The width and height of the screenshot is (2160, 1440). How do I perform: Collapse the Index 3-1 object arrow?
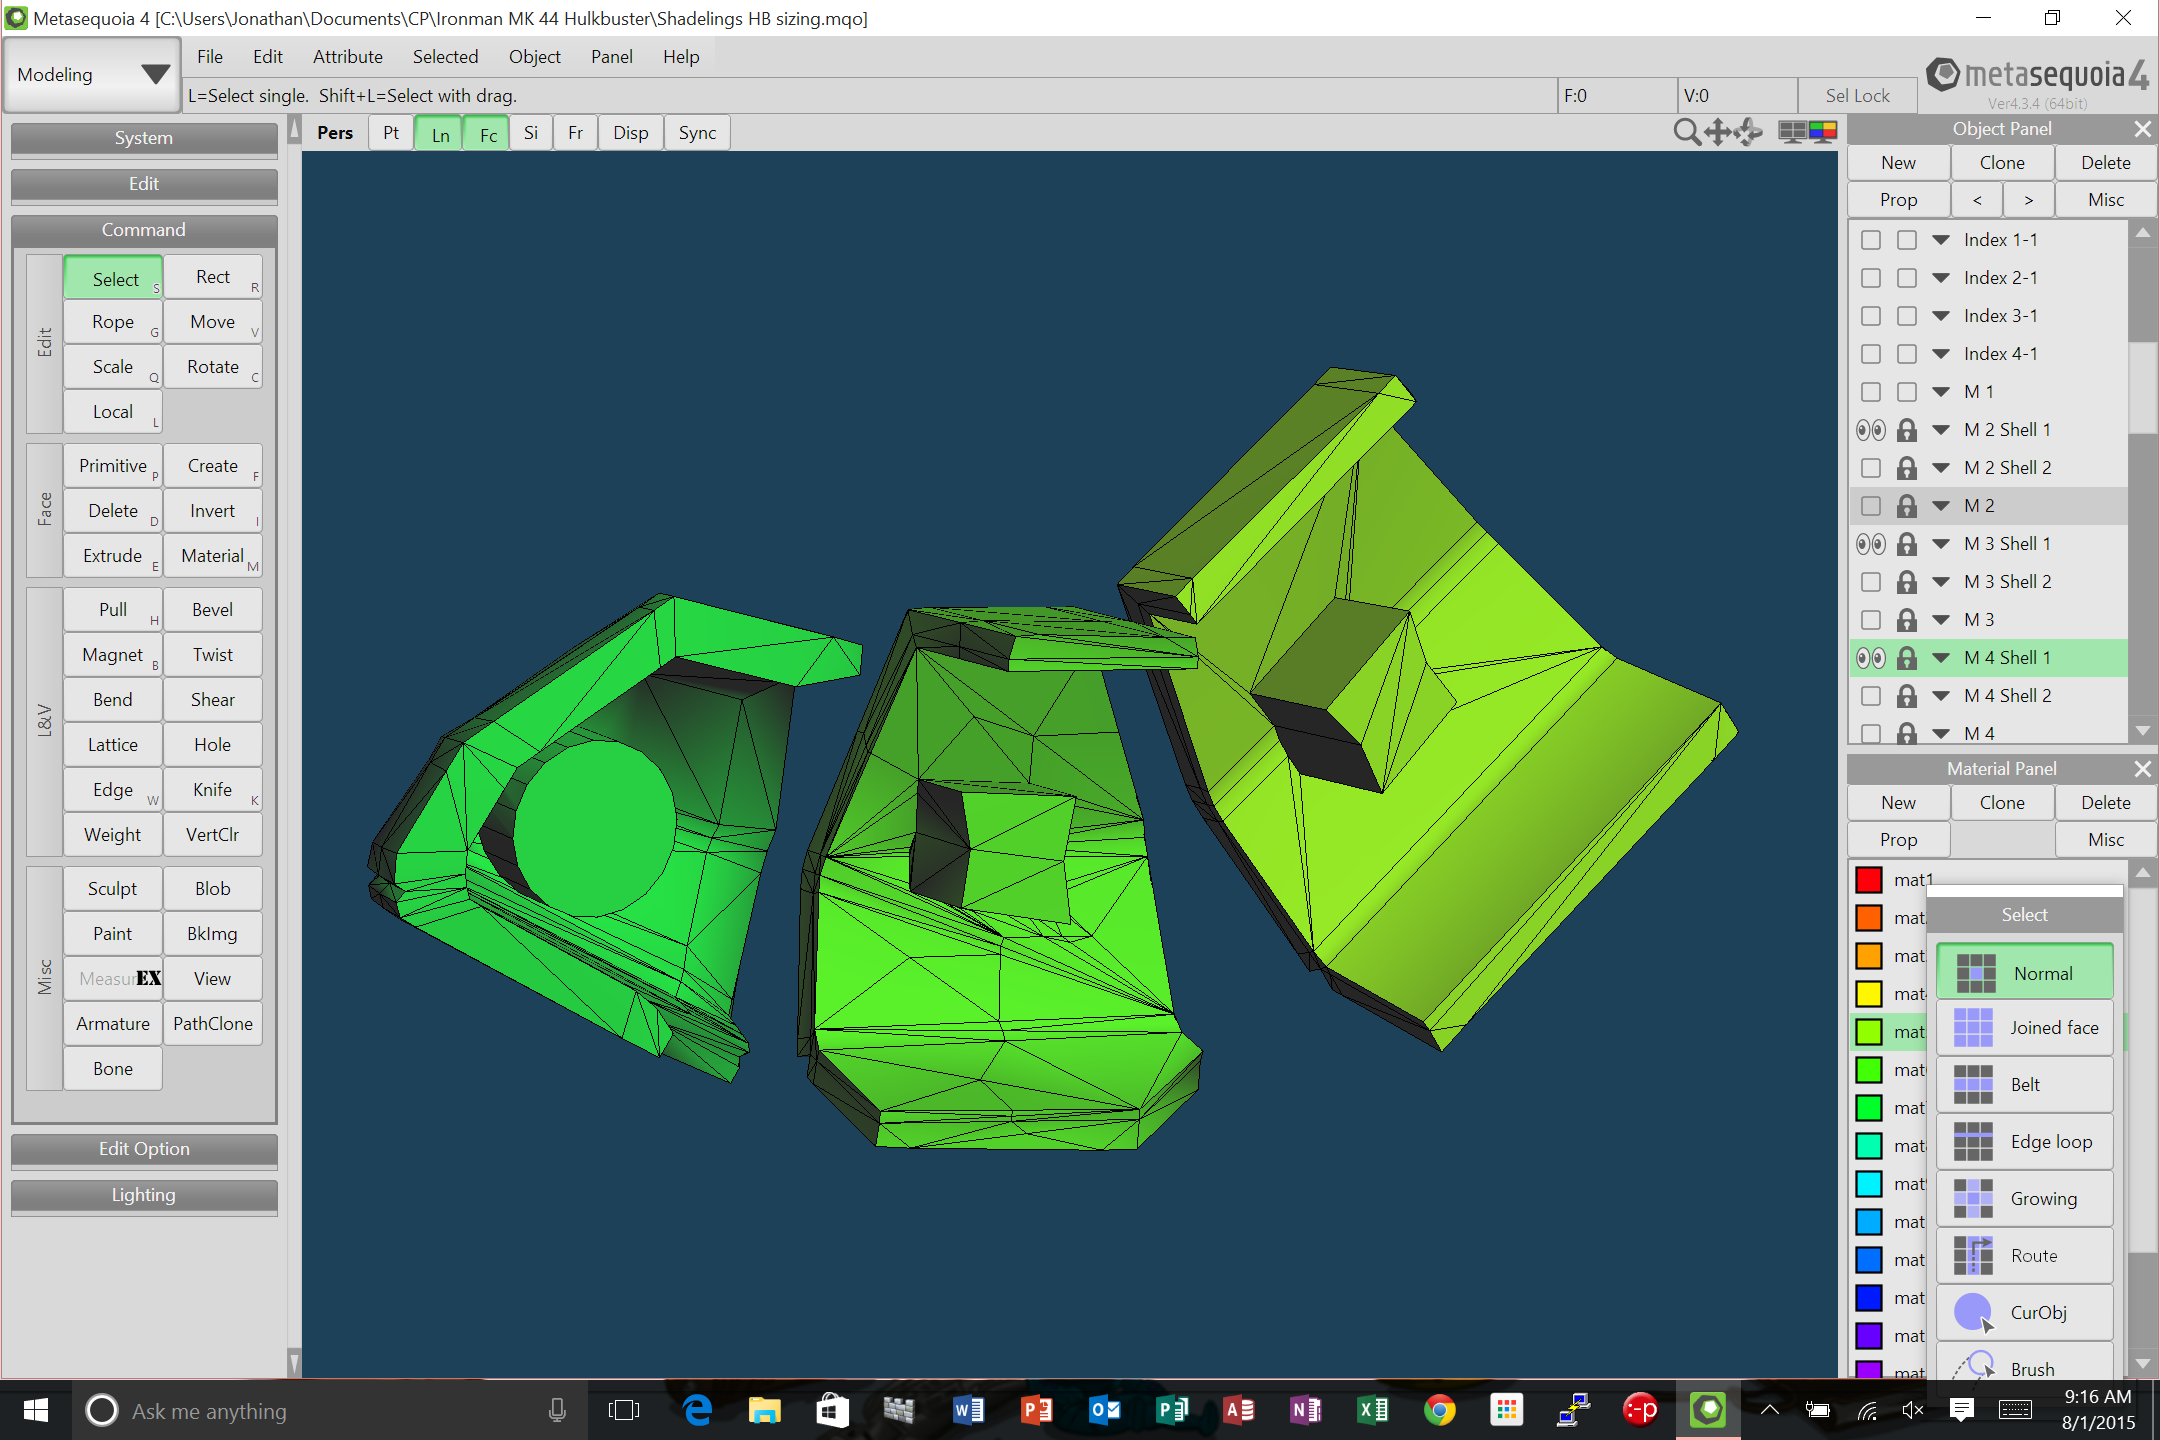(x=1941, y=316)
